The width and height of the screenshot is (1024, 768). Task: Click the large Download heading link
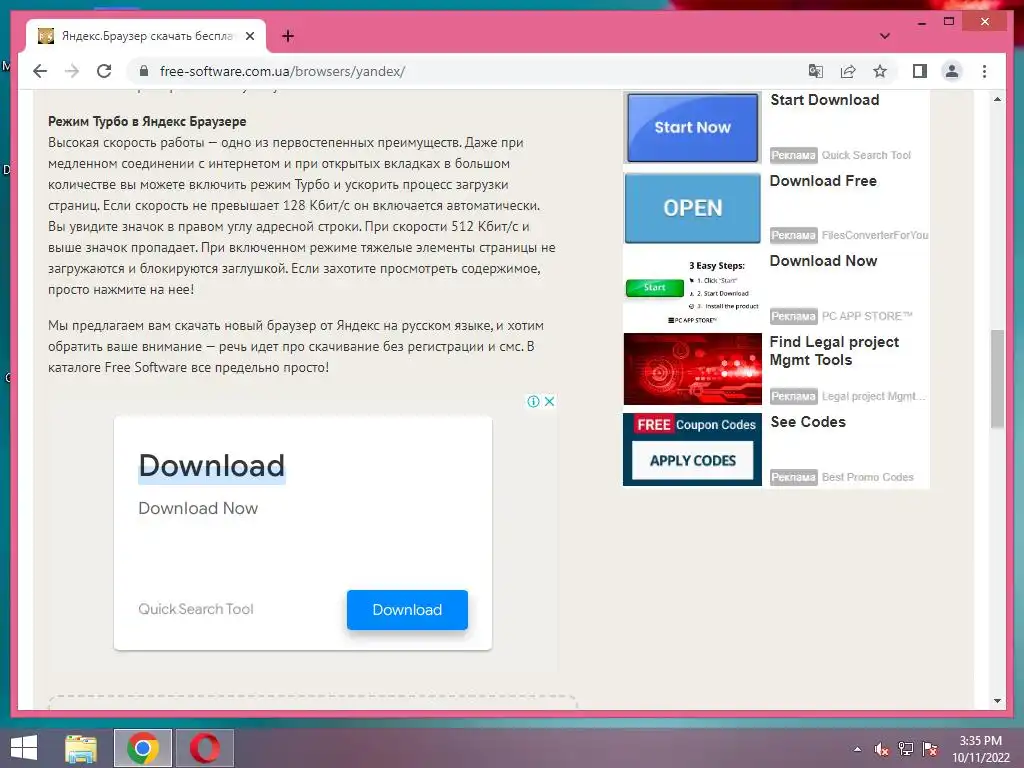click(x=212, y=466)
